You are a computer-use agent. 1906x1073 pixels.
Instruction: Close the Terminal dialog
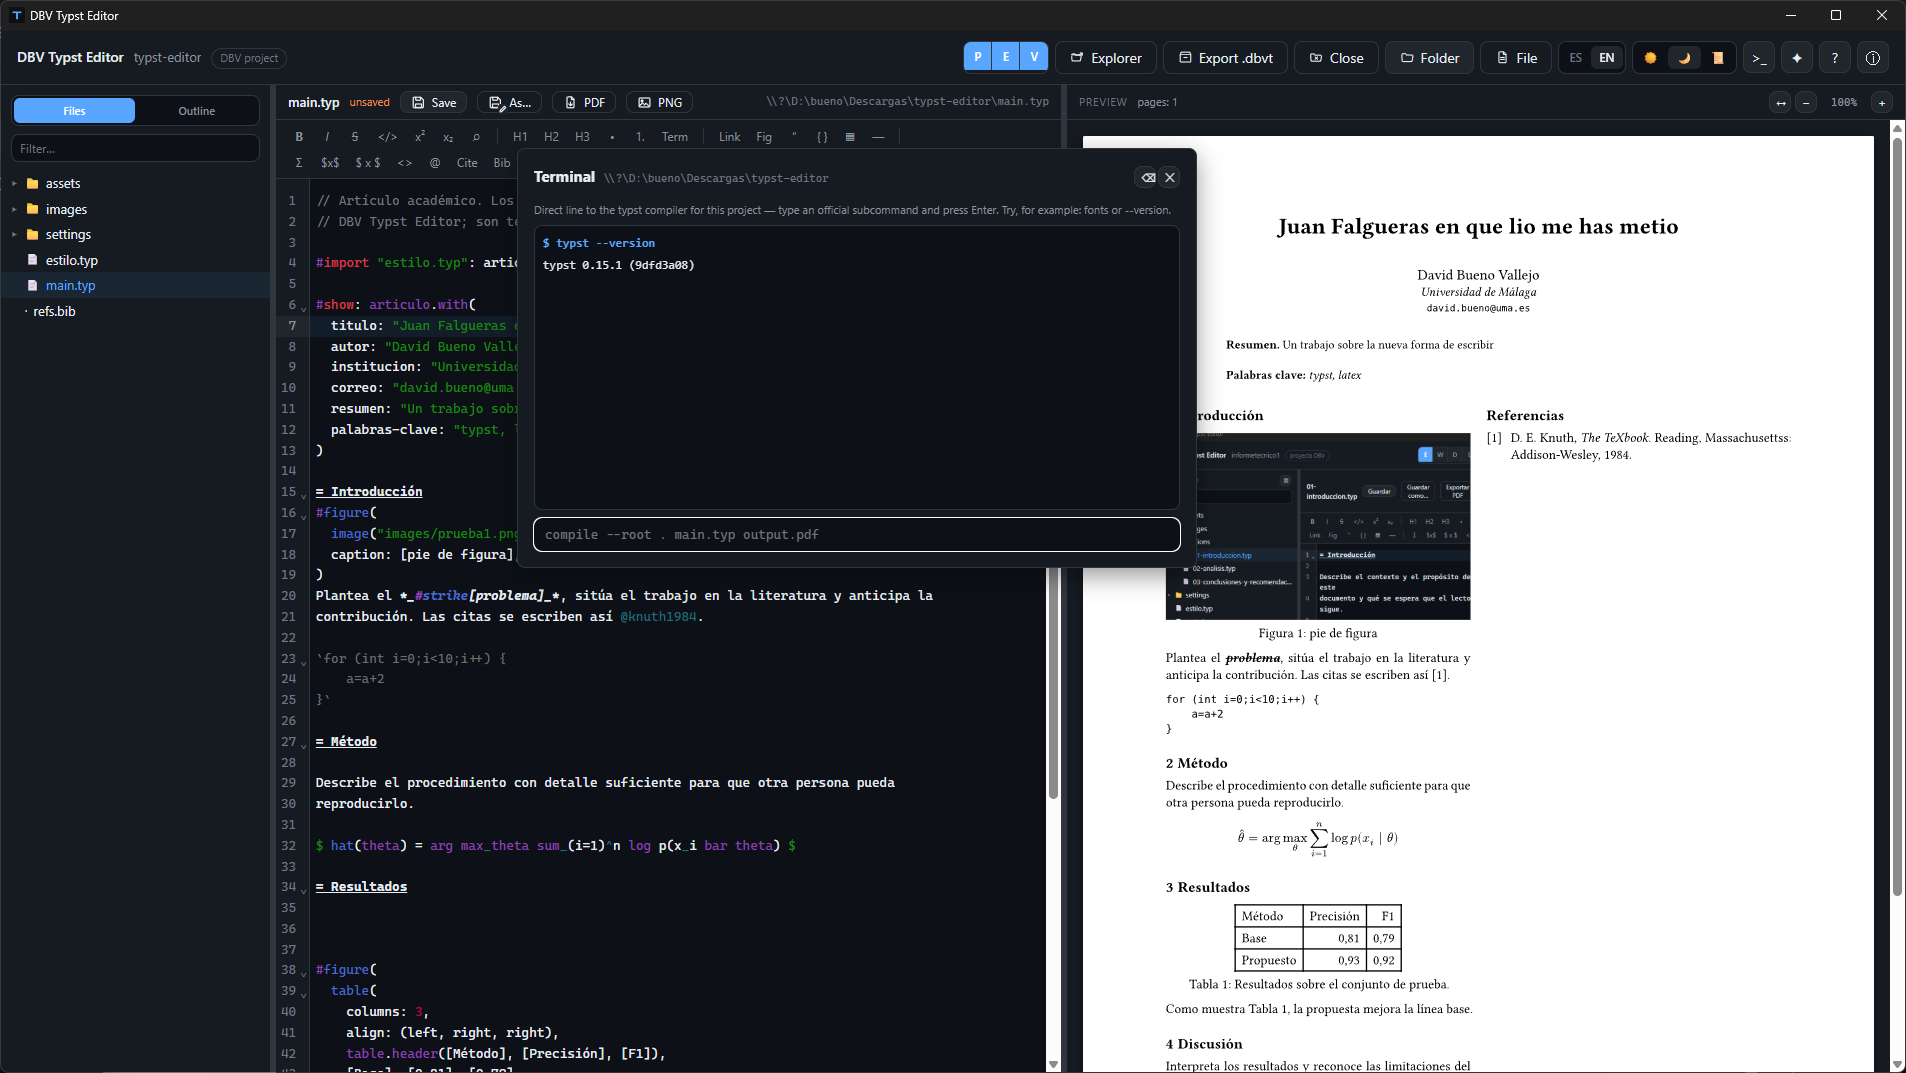pos(1170,178)
